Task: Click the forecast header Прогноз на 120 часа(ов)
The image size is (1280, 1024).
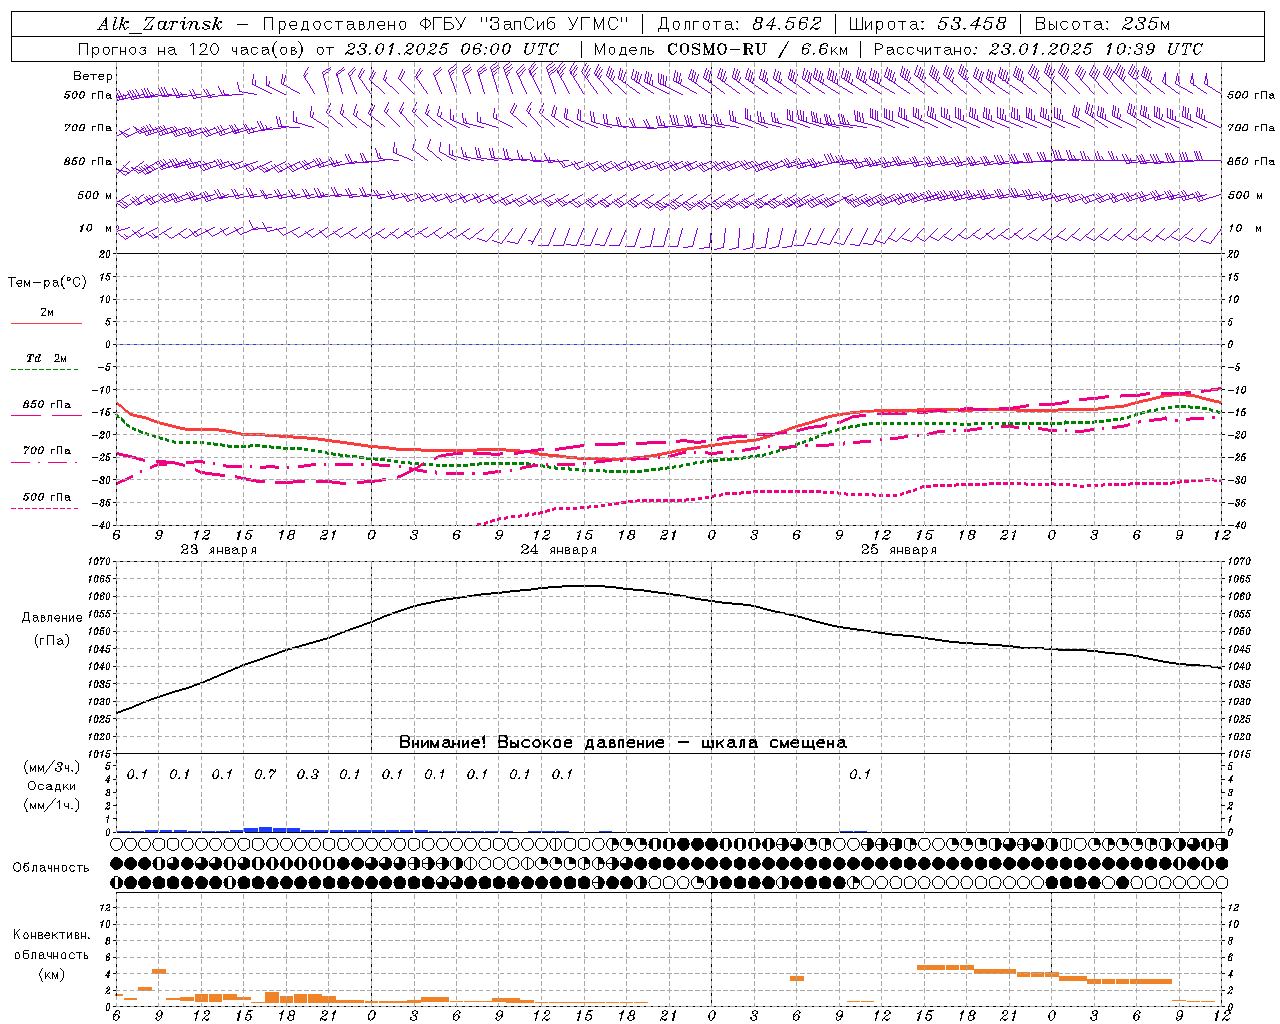Action: coord(193,49)
